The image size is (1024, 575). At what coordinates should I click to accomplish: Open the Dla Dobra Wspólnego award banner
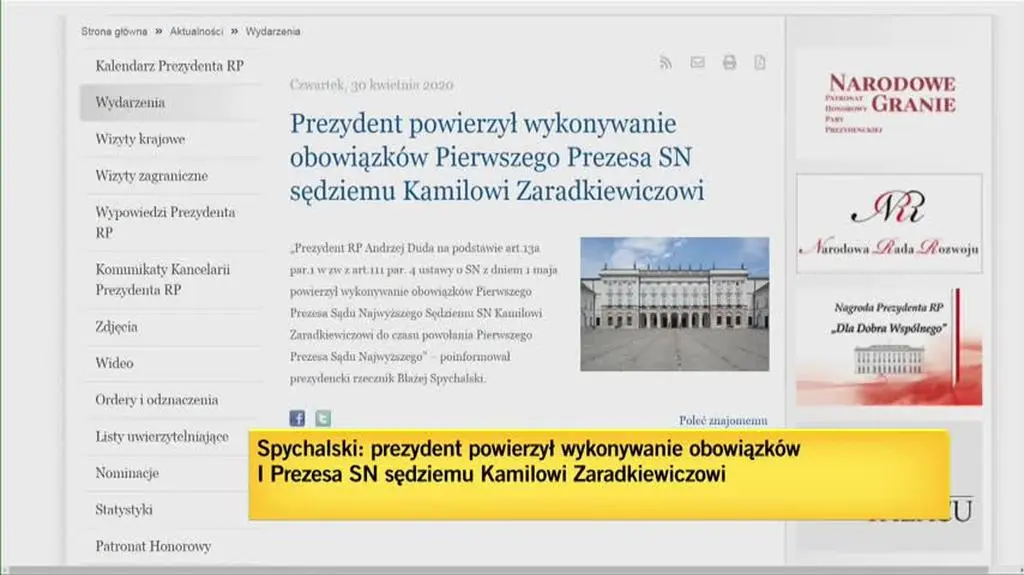click(889, 346)
